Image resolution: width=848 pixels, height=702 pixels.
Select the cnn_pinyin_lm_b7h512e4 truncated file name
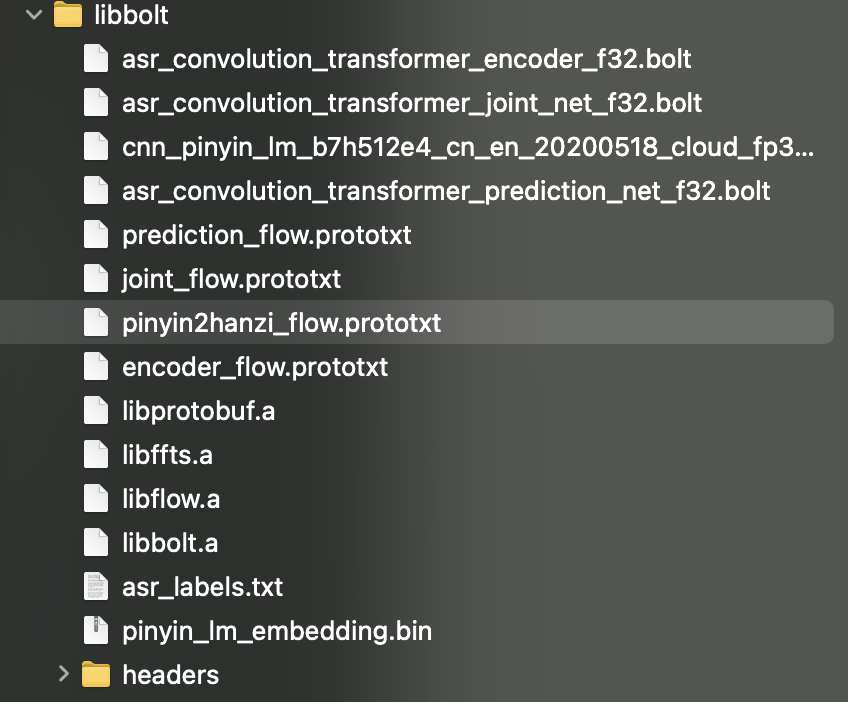pyautogui.click(x=468, y=147)
